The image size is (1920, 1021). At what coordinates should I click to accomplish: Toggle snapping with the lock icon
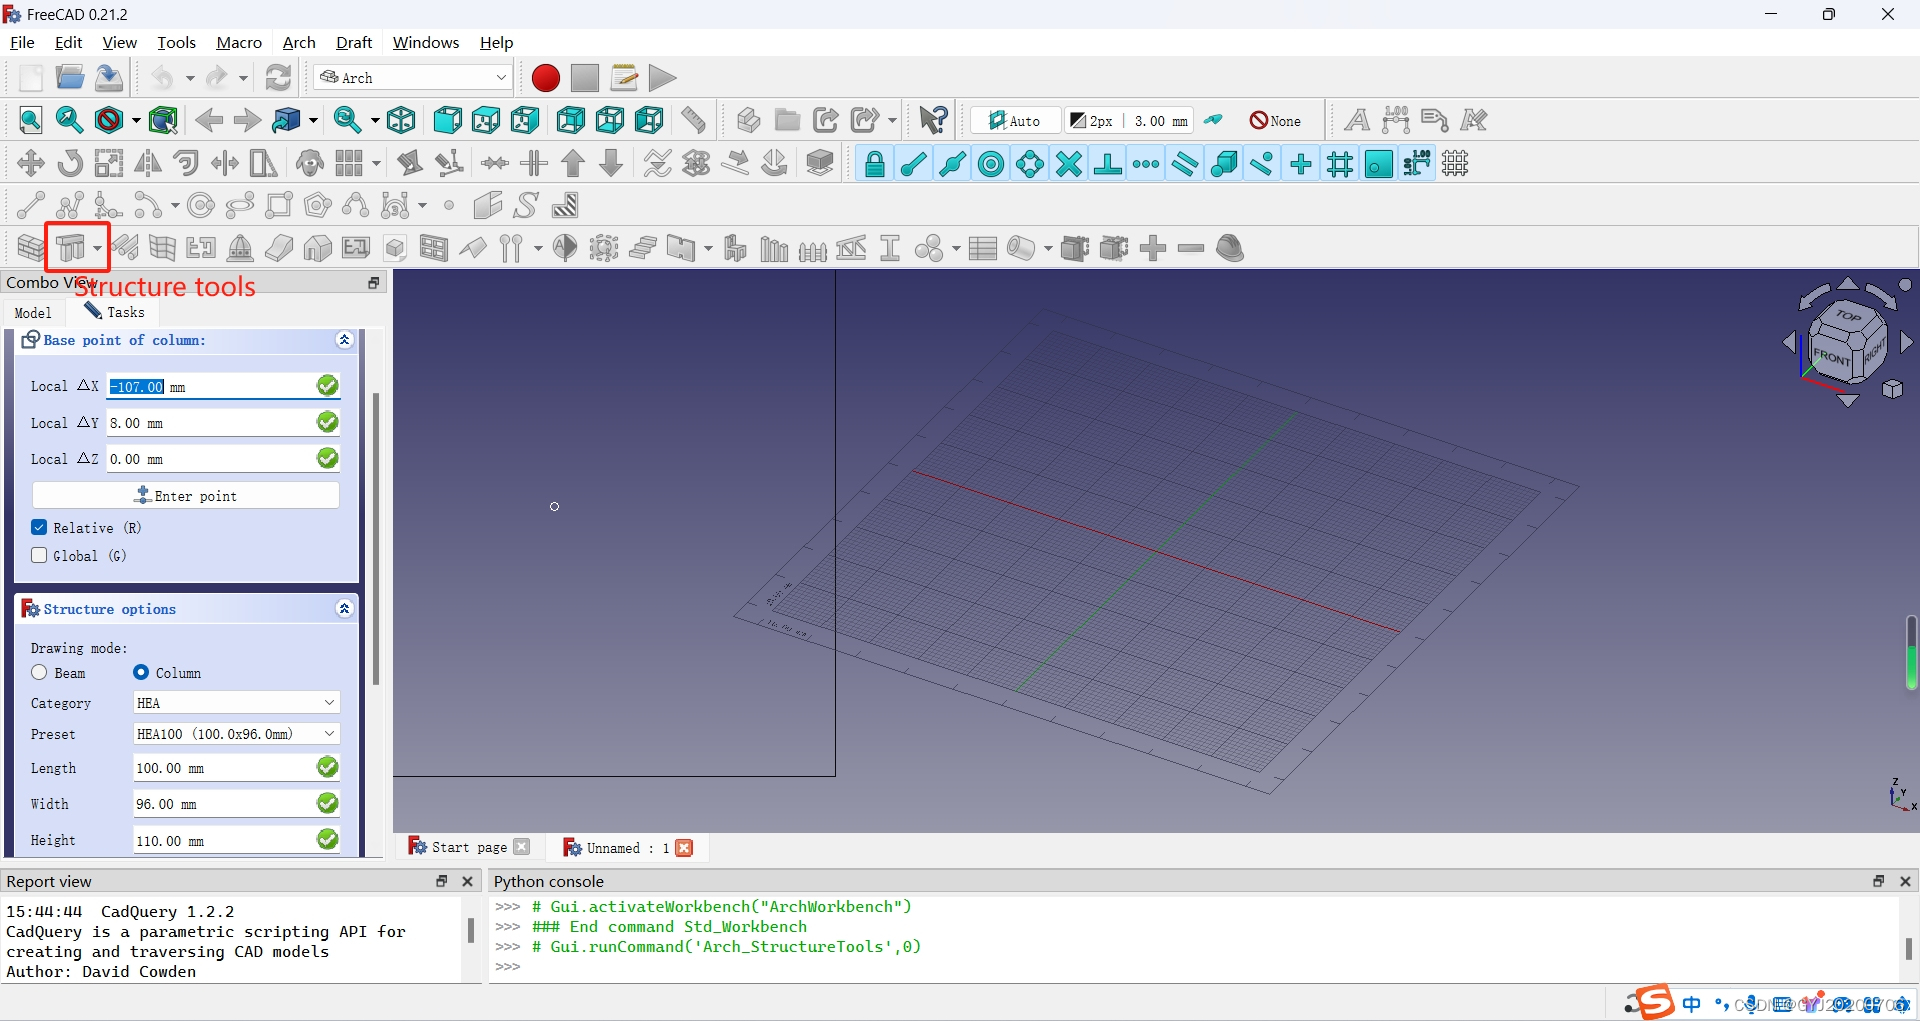coord(874,163)
